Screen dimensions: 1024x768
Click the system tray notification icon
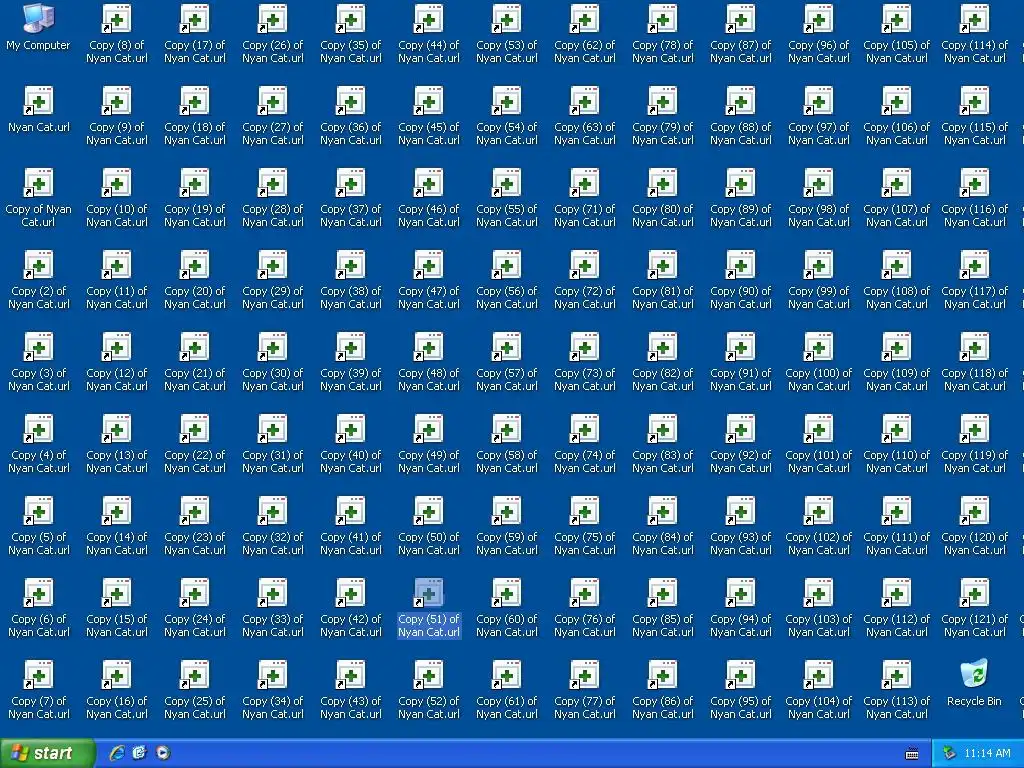point(949,754)
